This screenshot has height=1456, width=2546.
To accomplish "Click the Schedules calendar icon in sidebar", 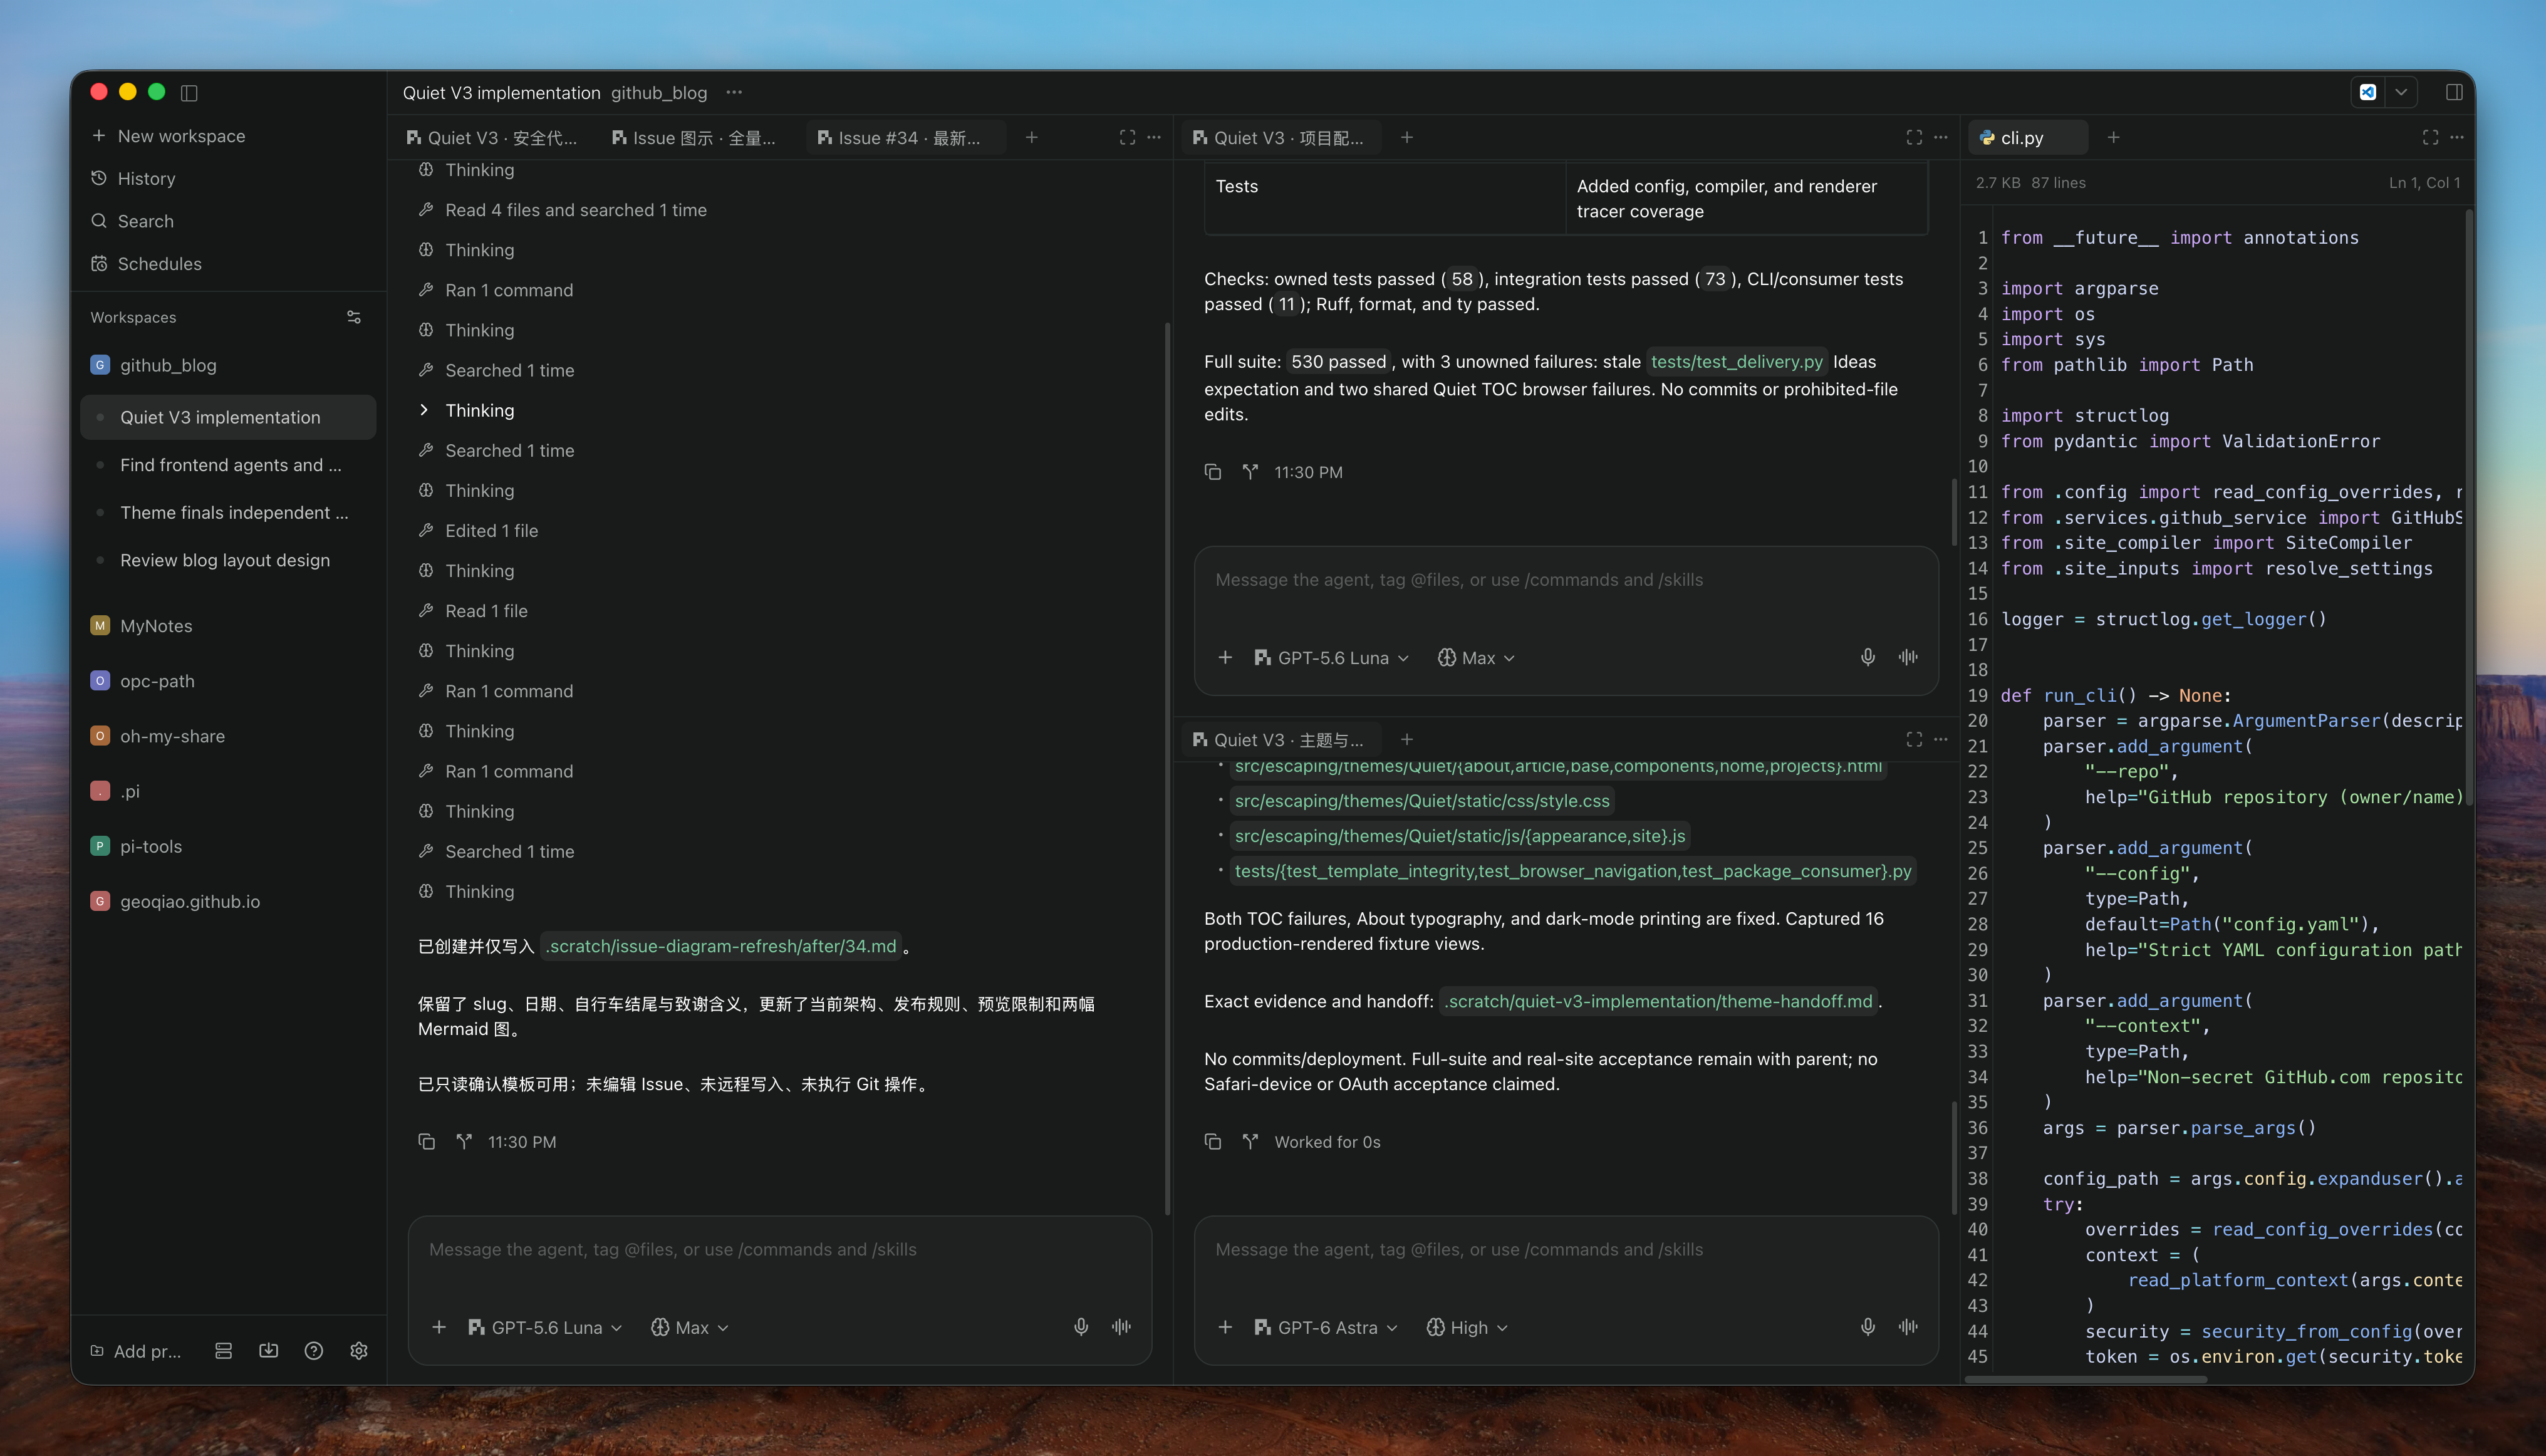I will (99, 263).
